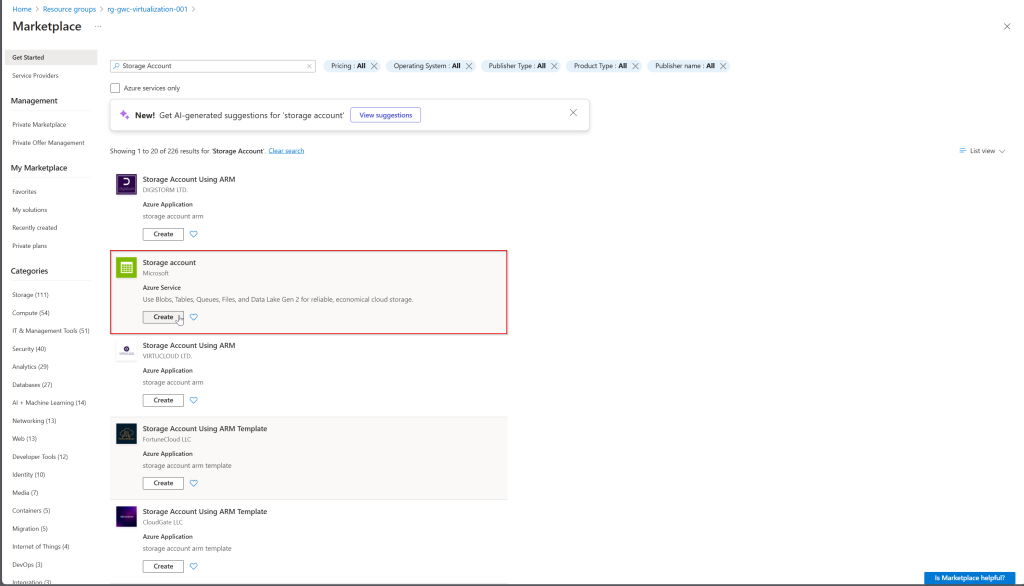Select Get Started in sidebar
Viewport: 1024px width, 586px height.
pyautogui.click(x=51, y=57)
